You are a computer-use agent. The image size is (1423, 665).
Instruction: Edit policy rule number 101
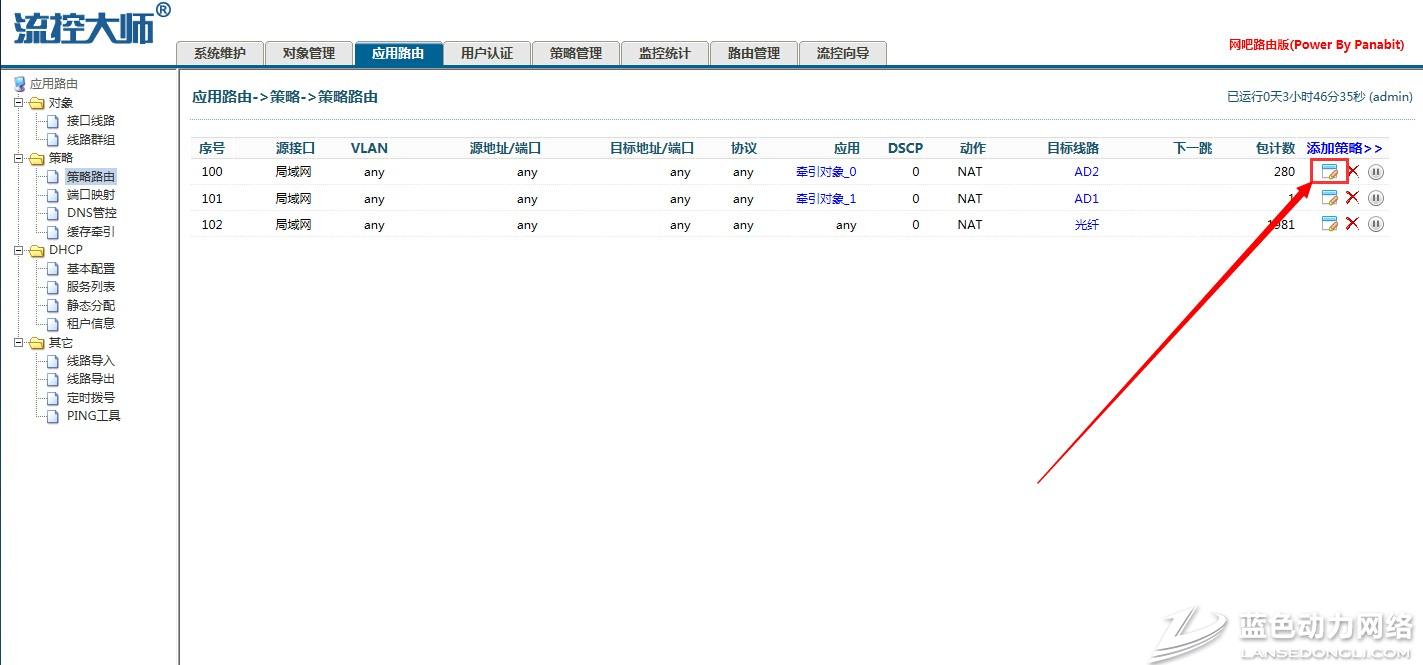click(1329, 198)
